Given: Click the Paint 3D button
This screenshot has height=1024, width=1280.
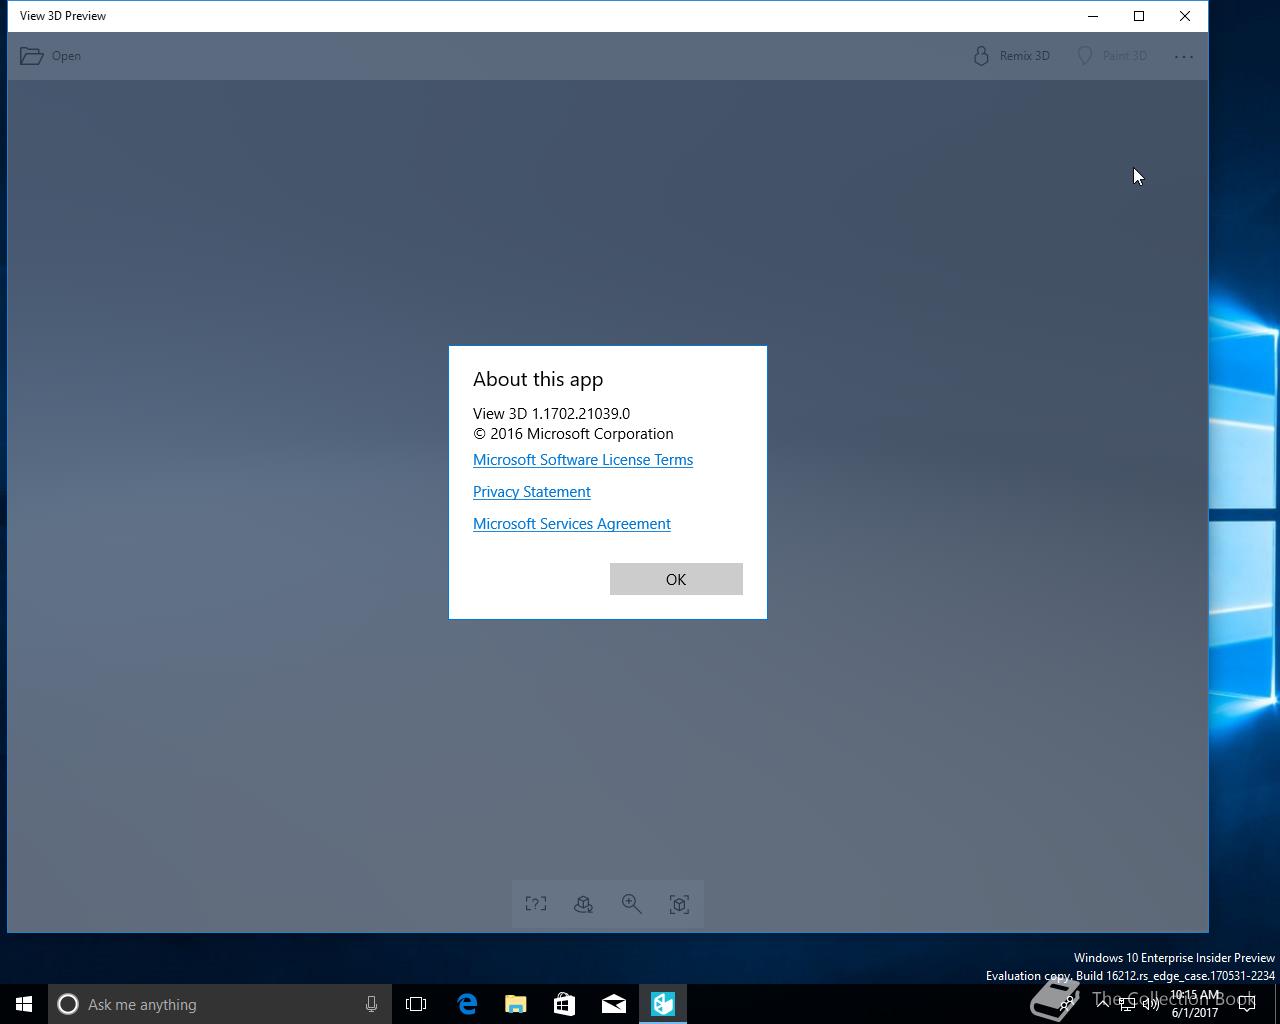Looking at the screenshot, I should [x=1112, y=56].
